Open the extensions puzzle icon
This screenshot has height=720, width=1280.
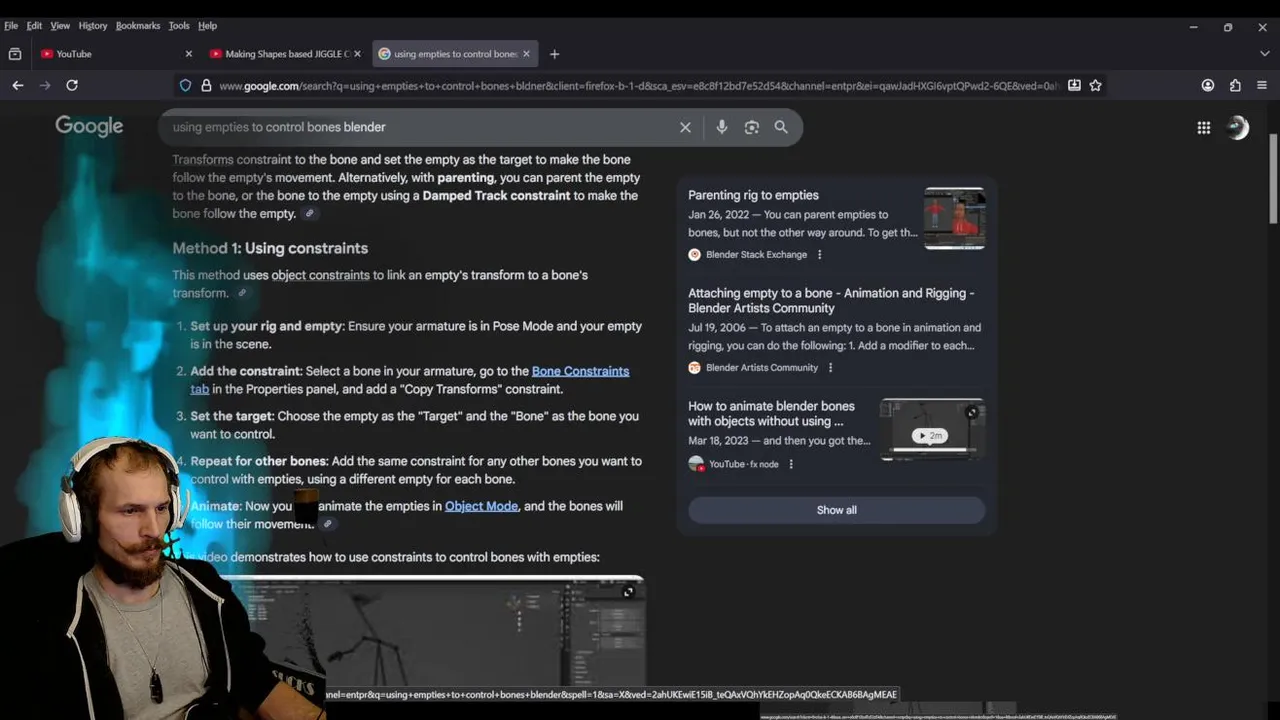tap(1235, 86)
